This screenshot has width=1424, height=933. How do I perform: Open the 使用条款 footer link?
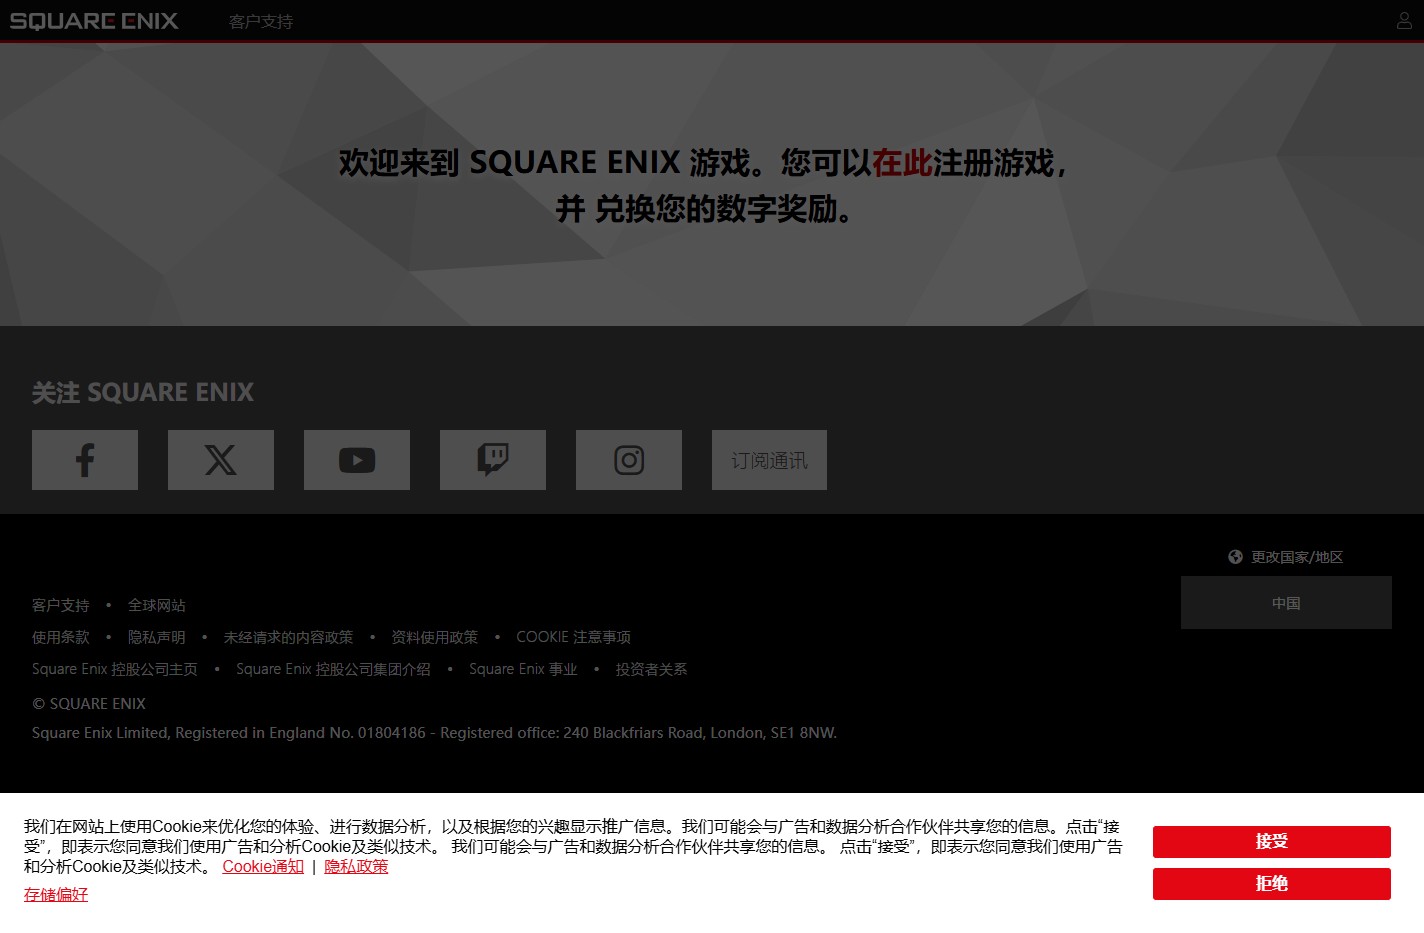[61, 637]
